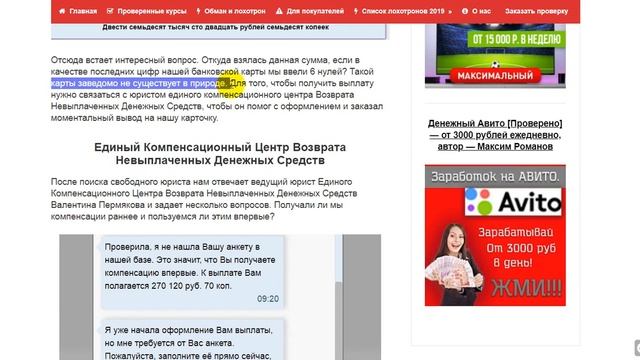Click the lightning icon before Обман и лохотрон
Image resolution: width=640 pixels, height=360 pixels.
click(198, 11)
